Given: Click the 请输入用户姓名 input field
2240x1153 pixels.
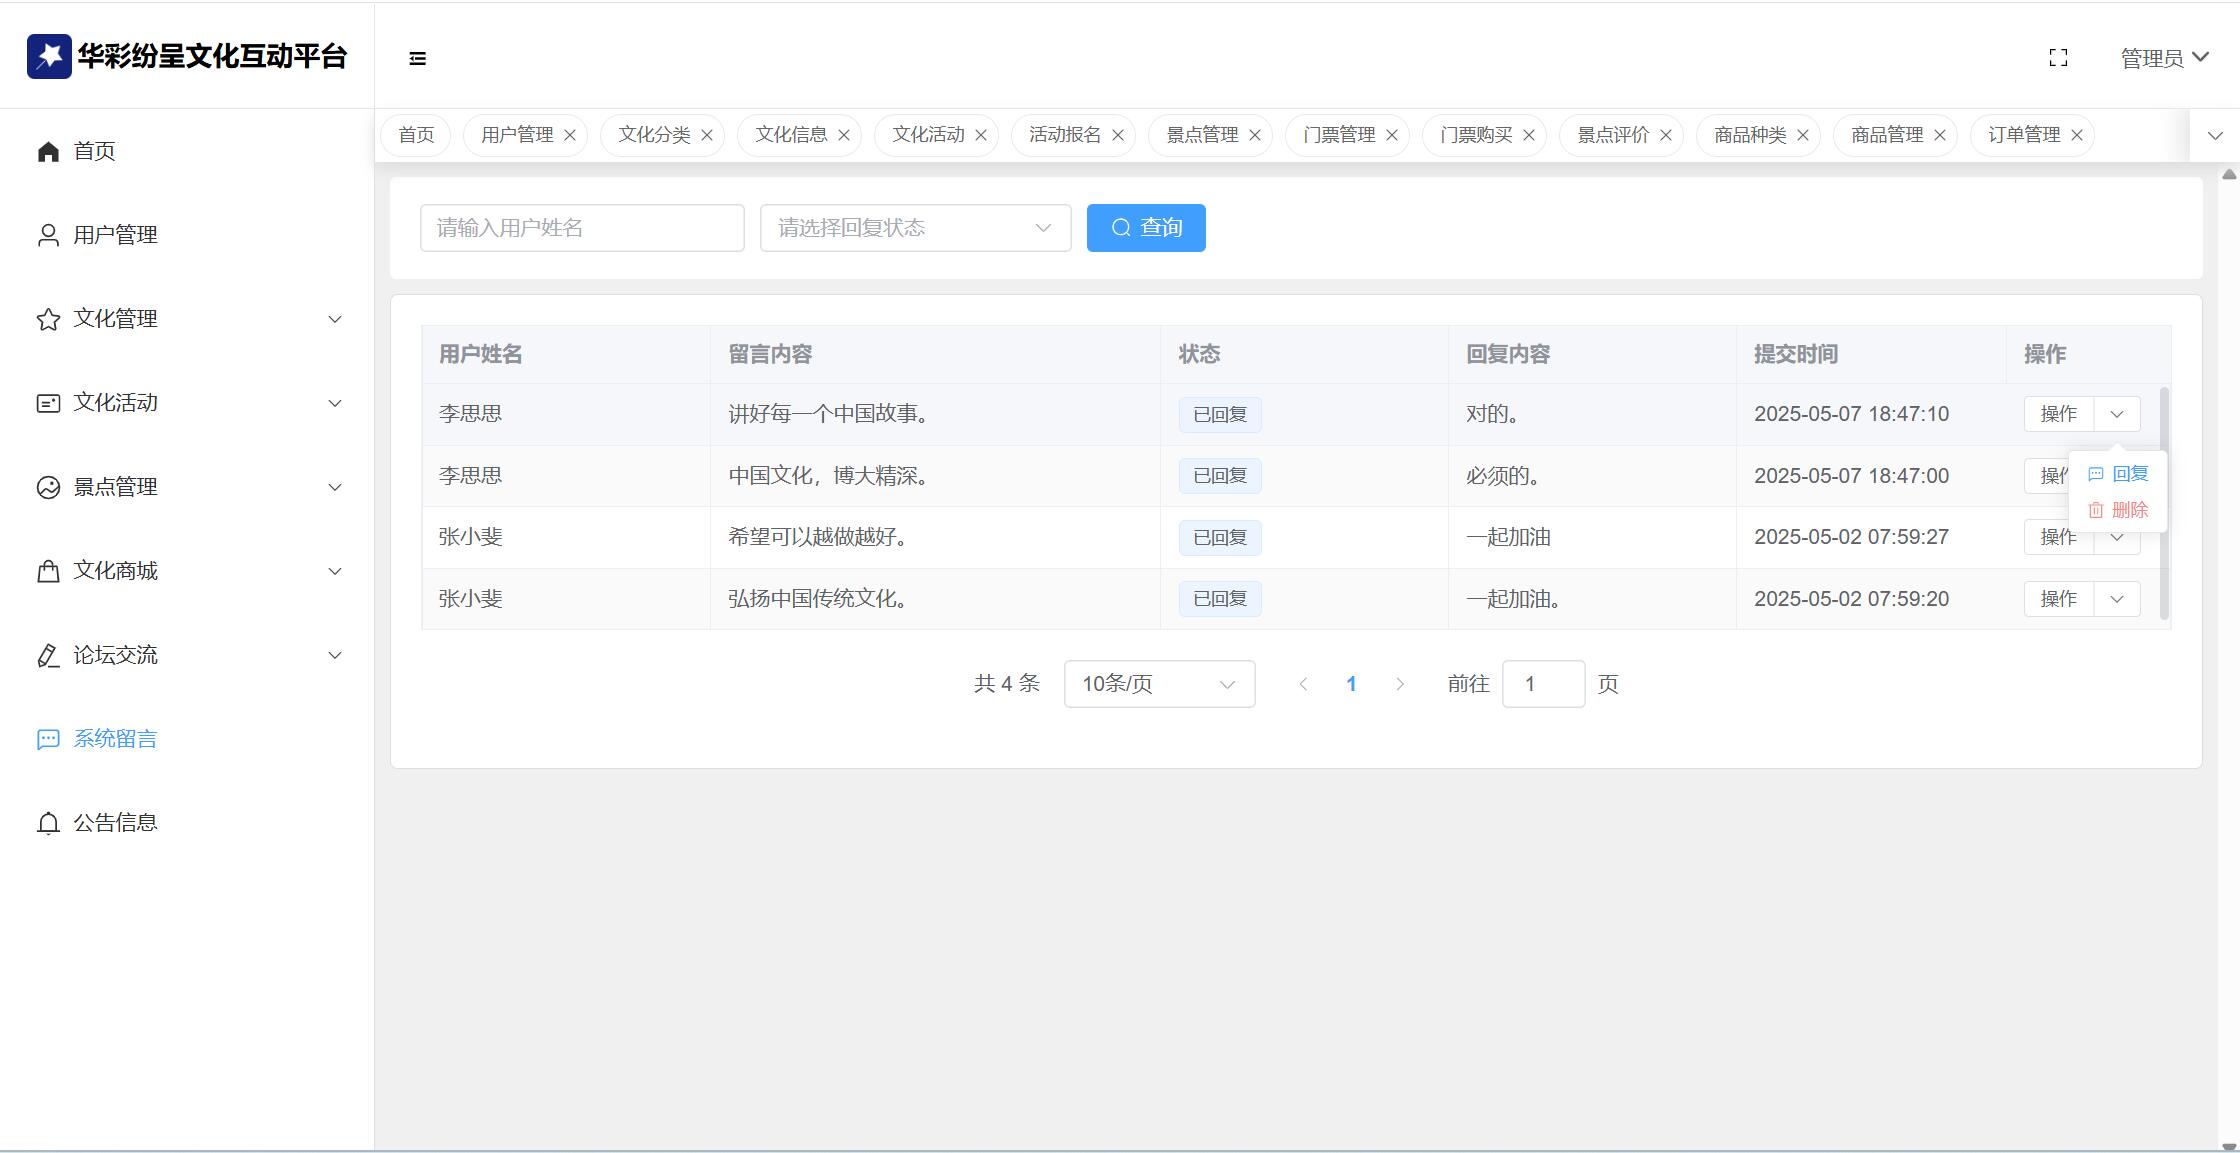Looking at the screenshot, I should click(x=582, y=228).
